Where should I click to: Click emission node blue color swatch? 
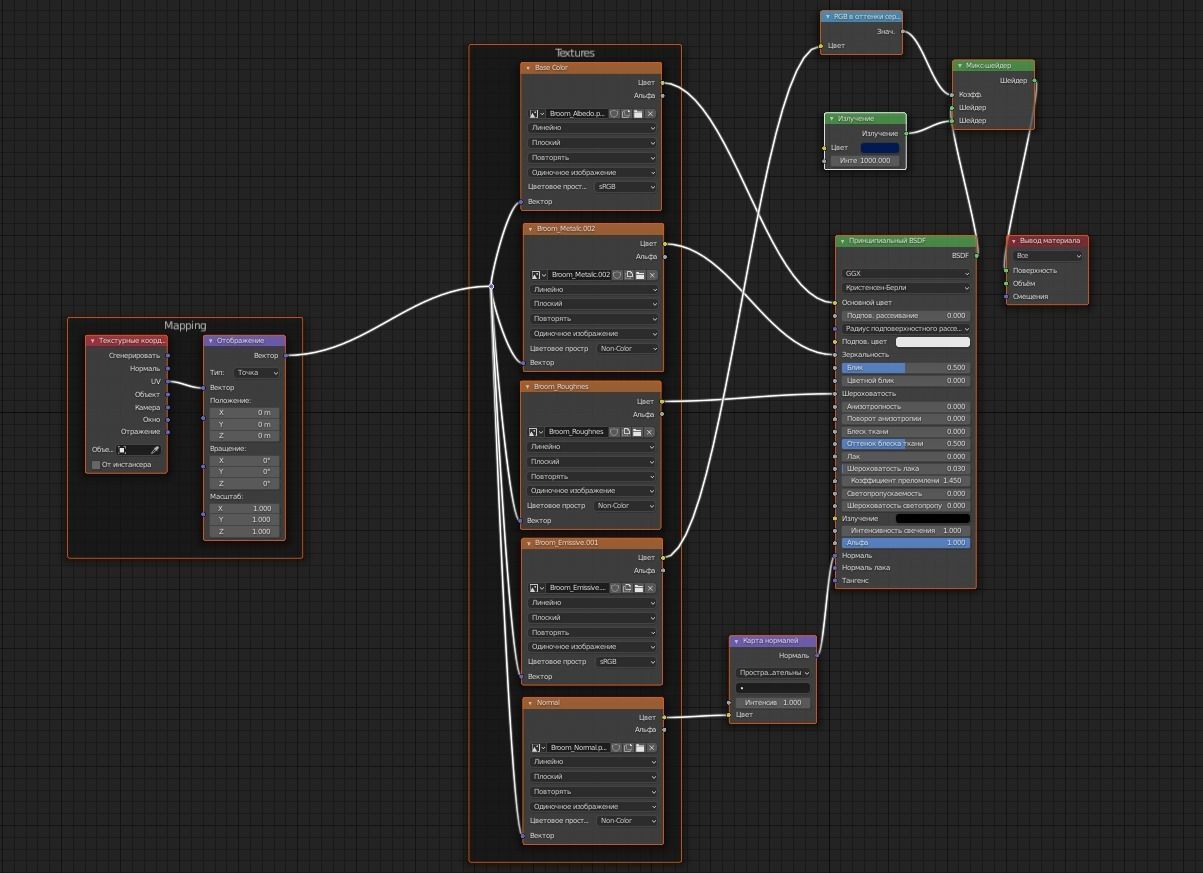click(x=880, y=148)
